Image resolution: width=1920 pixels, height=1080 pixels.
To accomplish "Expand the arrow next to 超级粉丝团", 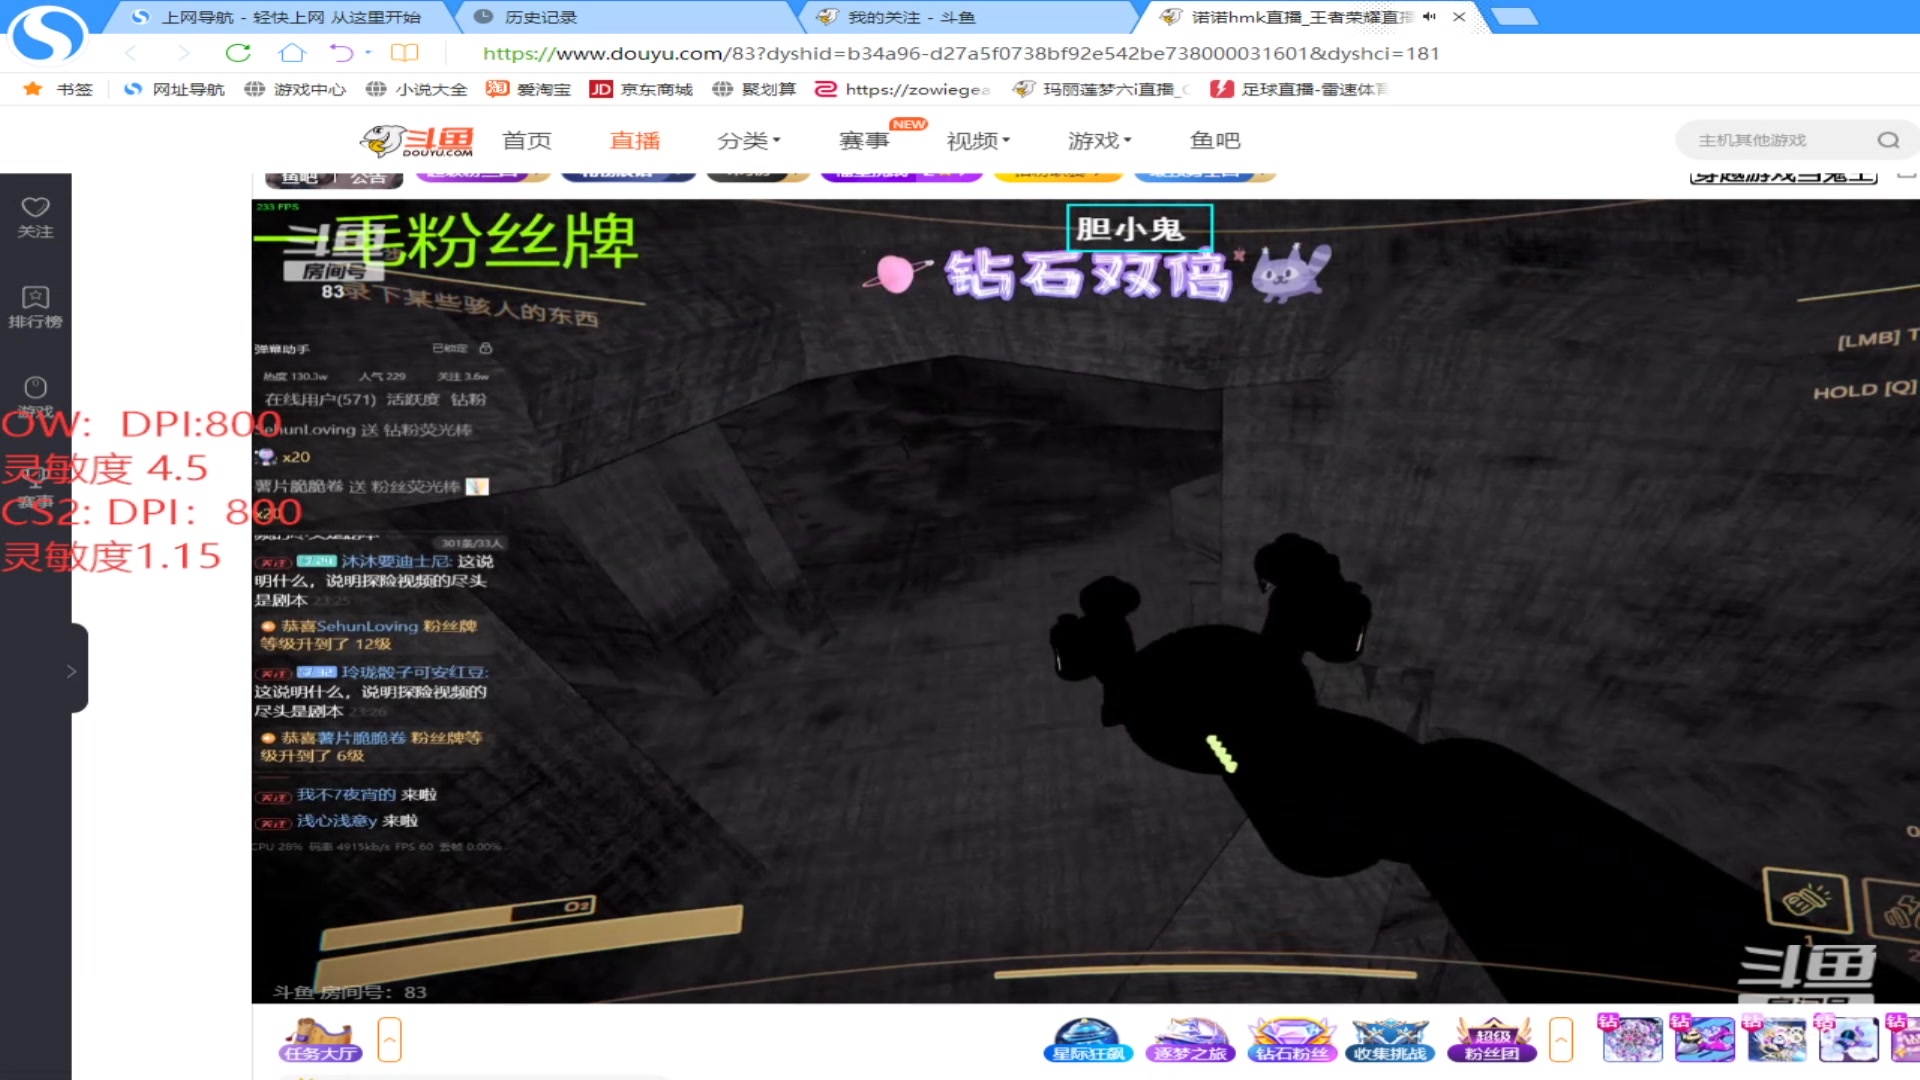I will 1561,1040.
